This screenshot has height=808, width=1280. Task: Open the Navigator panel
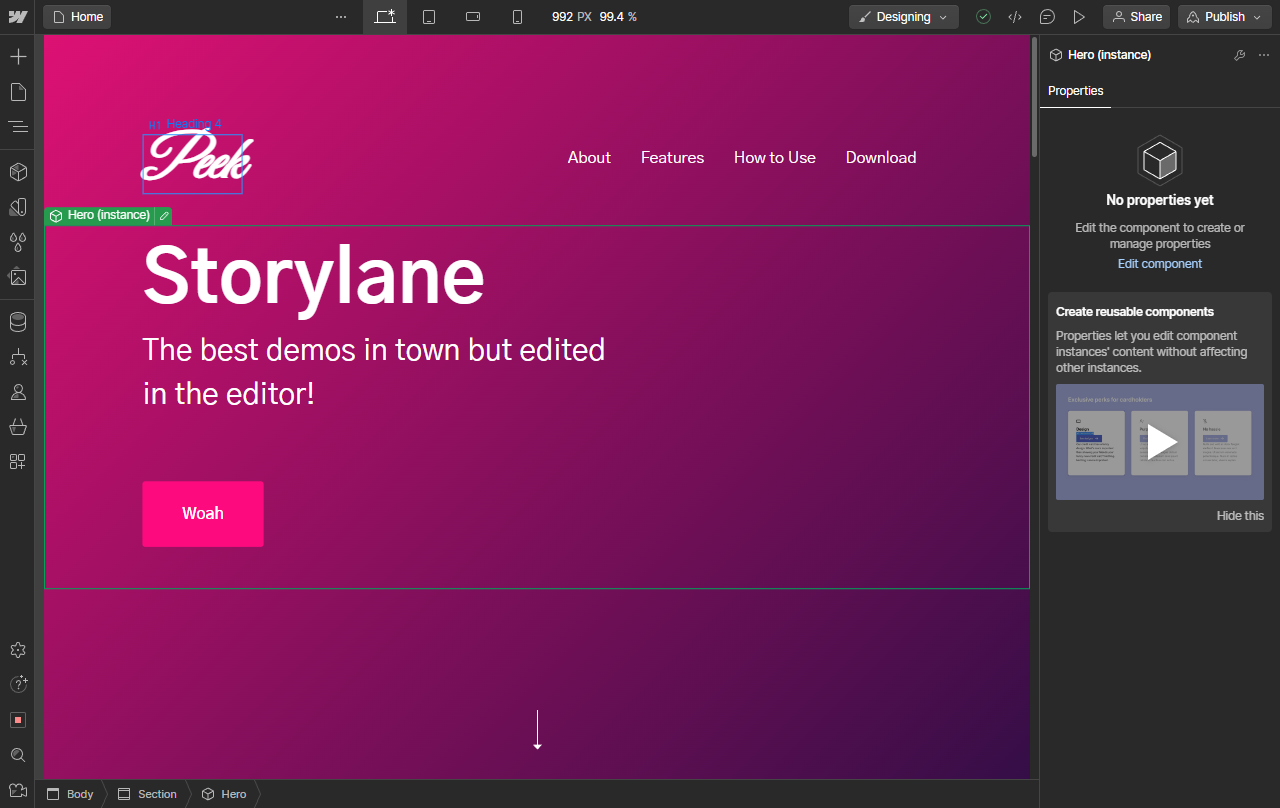point(17,127)
